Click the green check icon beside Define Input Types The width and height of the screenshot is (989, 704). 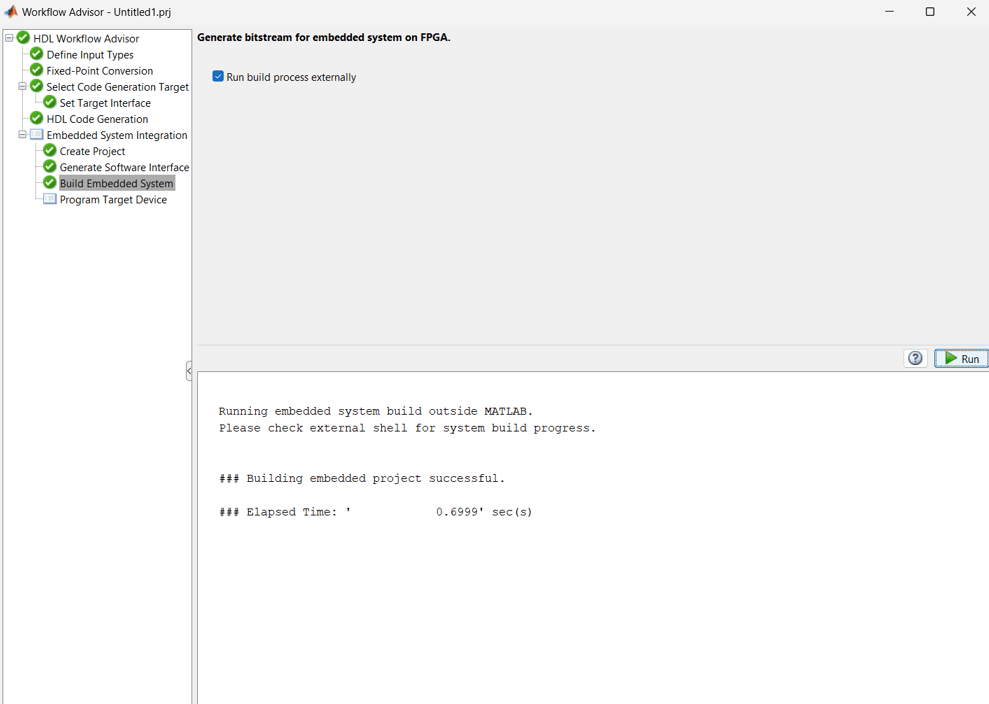click(35, 54)
